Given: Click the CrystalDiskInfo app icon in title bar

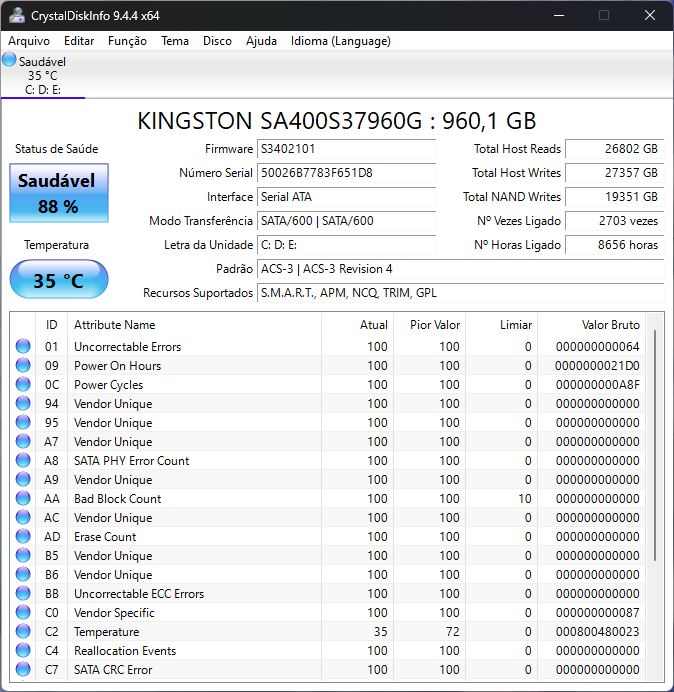Looking at the screenshot, I should click(17, 15).
